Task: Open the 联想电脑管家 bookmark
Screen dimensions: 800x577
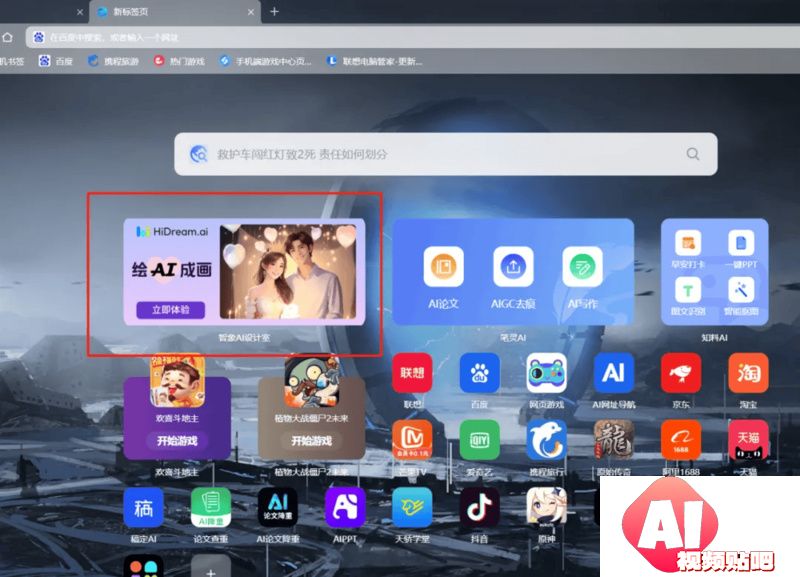Action: click(374, 61)
